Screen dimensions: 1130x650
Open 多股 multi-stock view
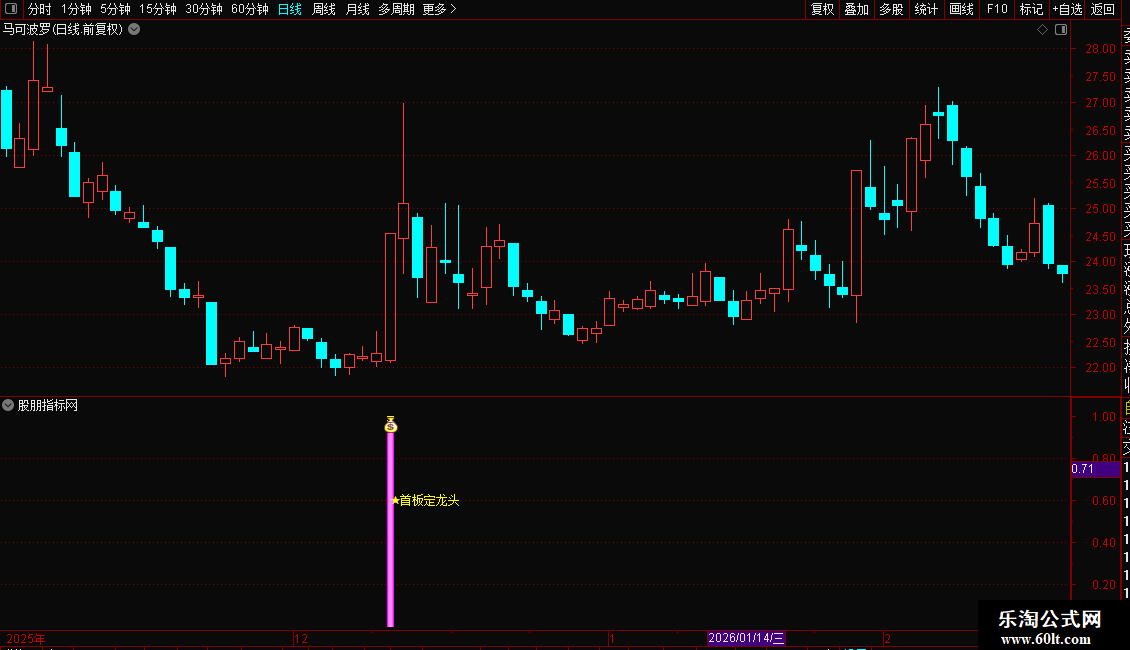pos(891,9)
